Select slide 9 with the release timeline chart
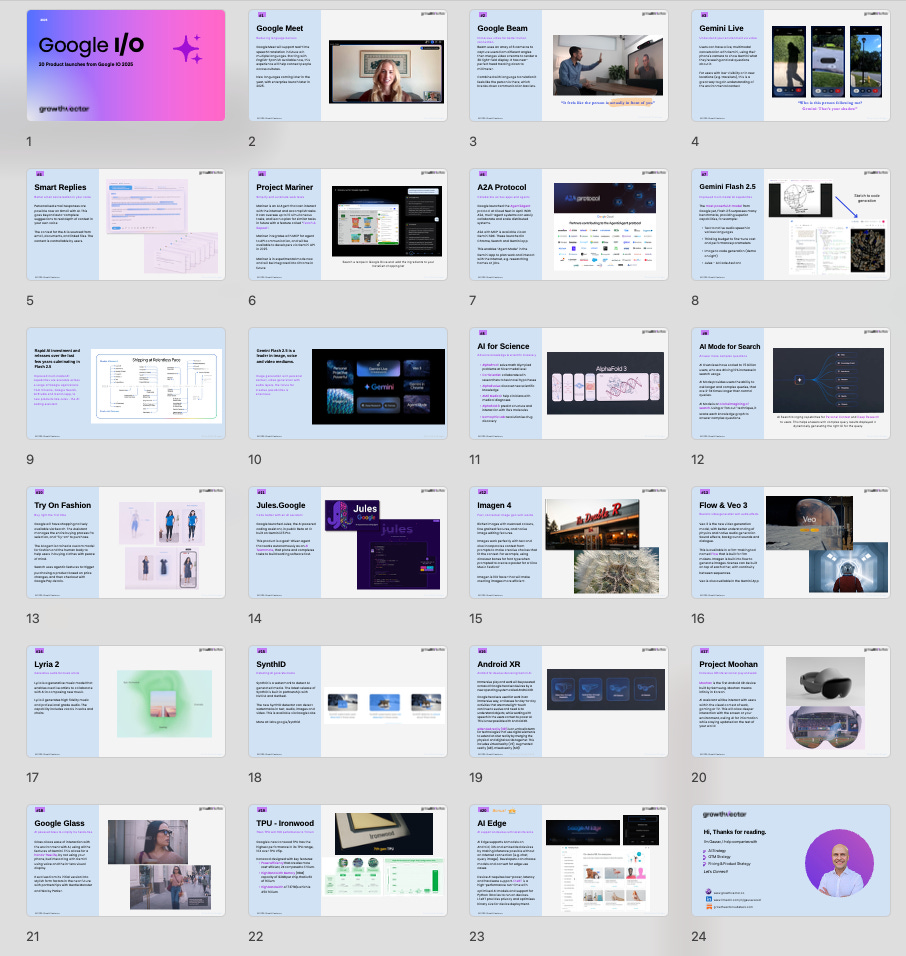The image size is (906, 956). 126,383
